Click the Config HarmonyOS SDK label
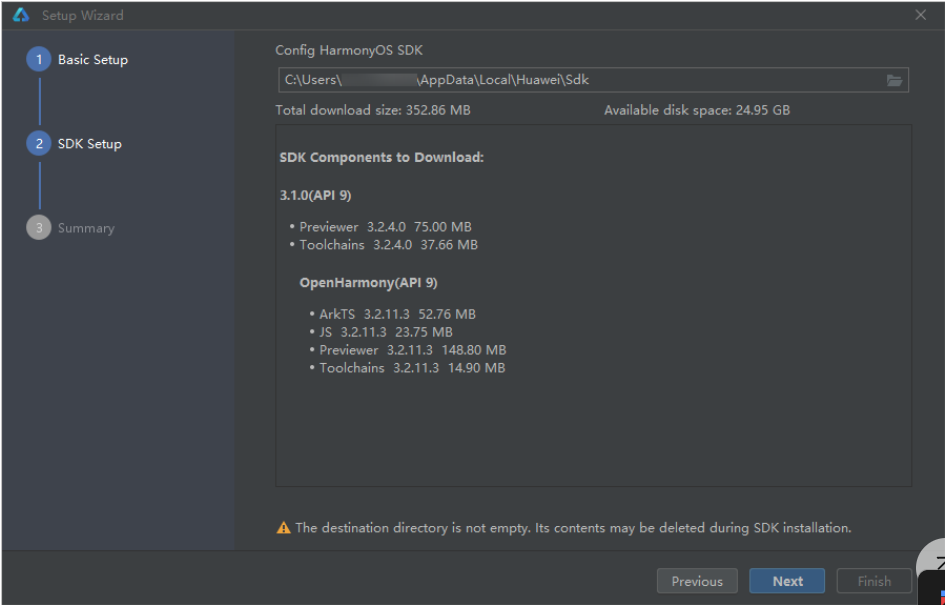 click(x=349, y=50)
